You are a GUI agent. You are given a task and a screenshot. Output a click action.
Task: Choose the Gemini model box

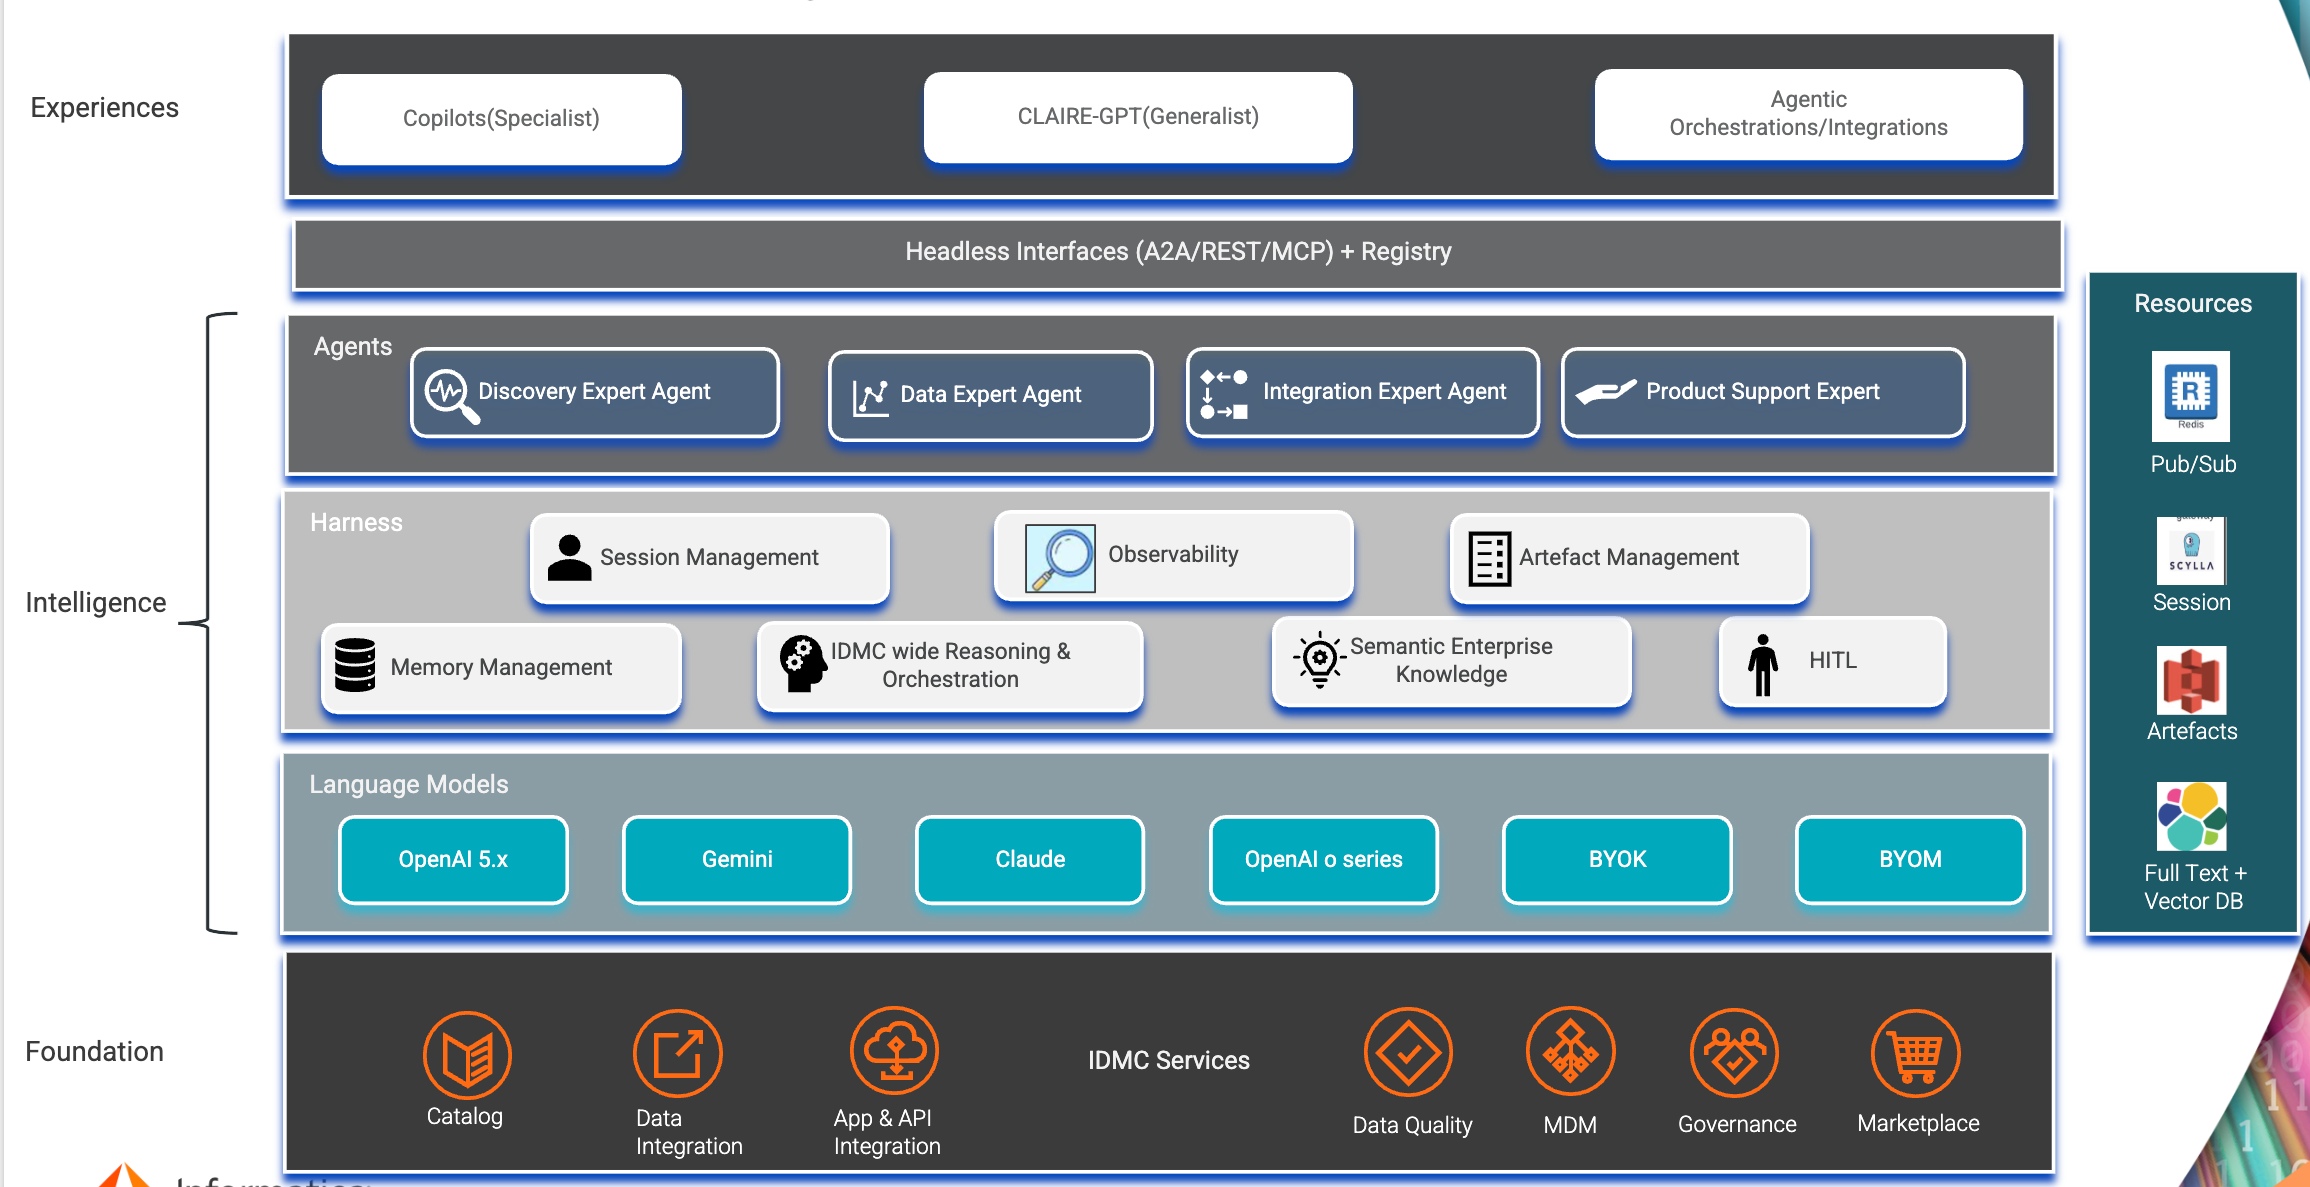[x=737, y=860]
